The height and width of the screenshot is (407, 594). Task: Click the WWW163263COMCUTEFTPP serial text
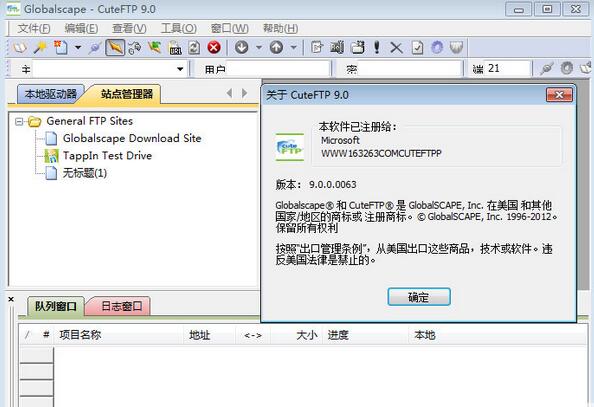click(381, 153)
